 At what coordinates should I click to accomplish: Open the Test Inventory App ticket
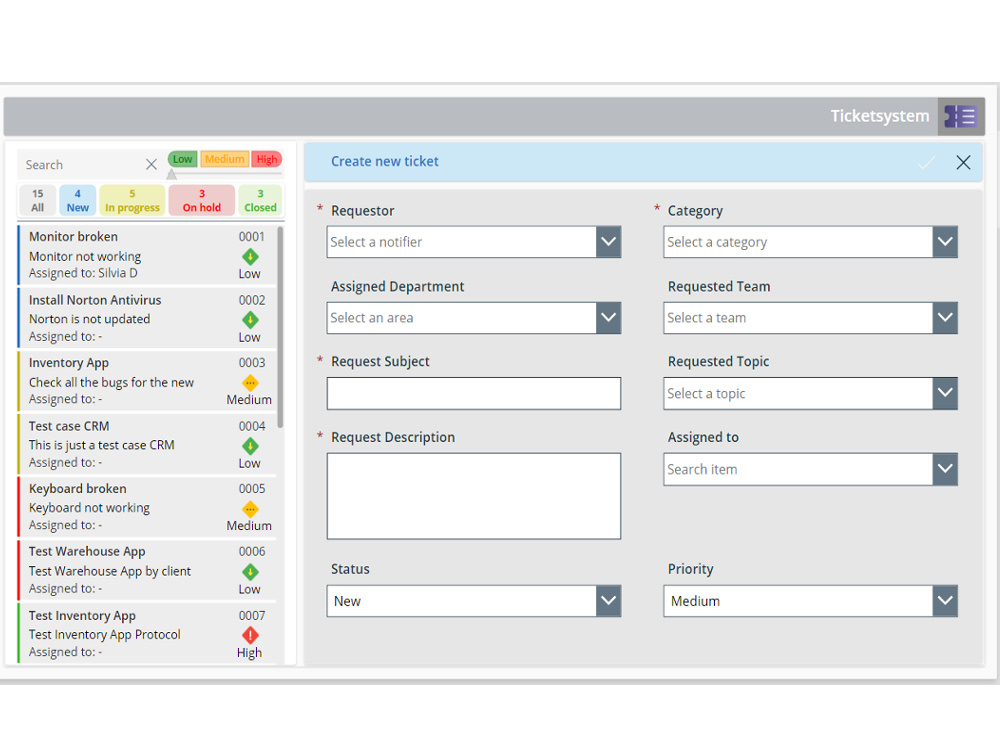(147, 633)
